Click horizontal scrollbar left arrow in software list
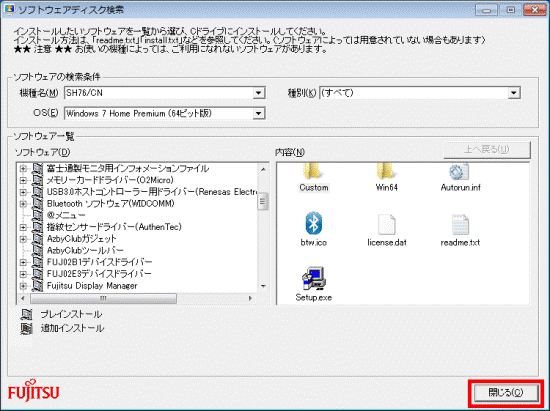The height and width of the screenshot is (411, 550). (23, 298)
